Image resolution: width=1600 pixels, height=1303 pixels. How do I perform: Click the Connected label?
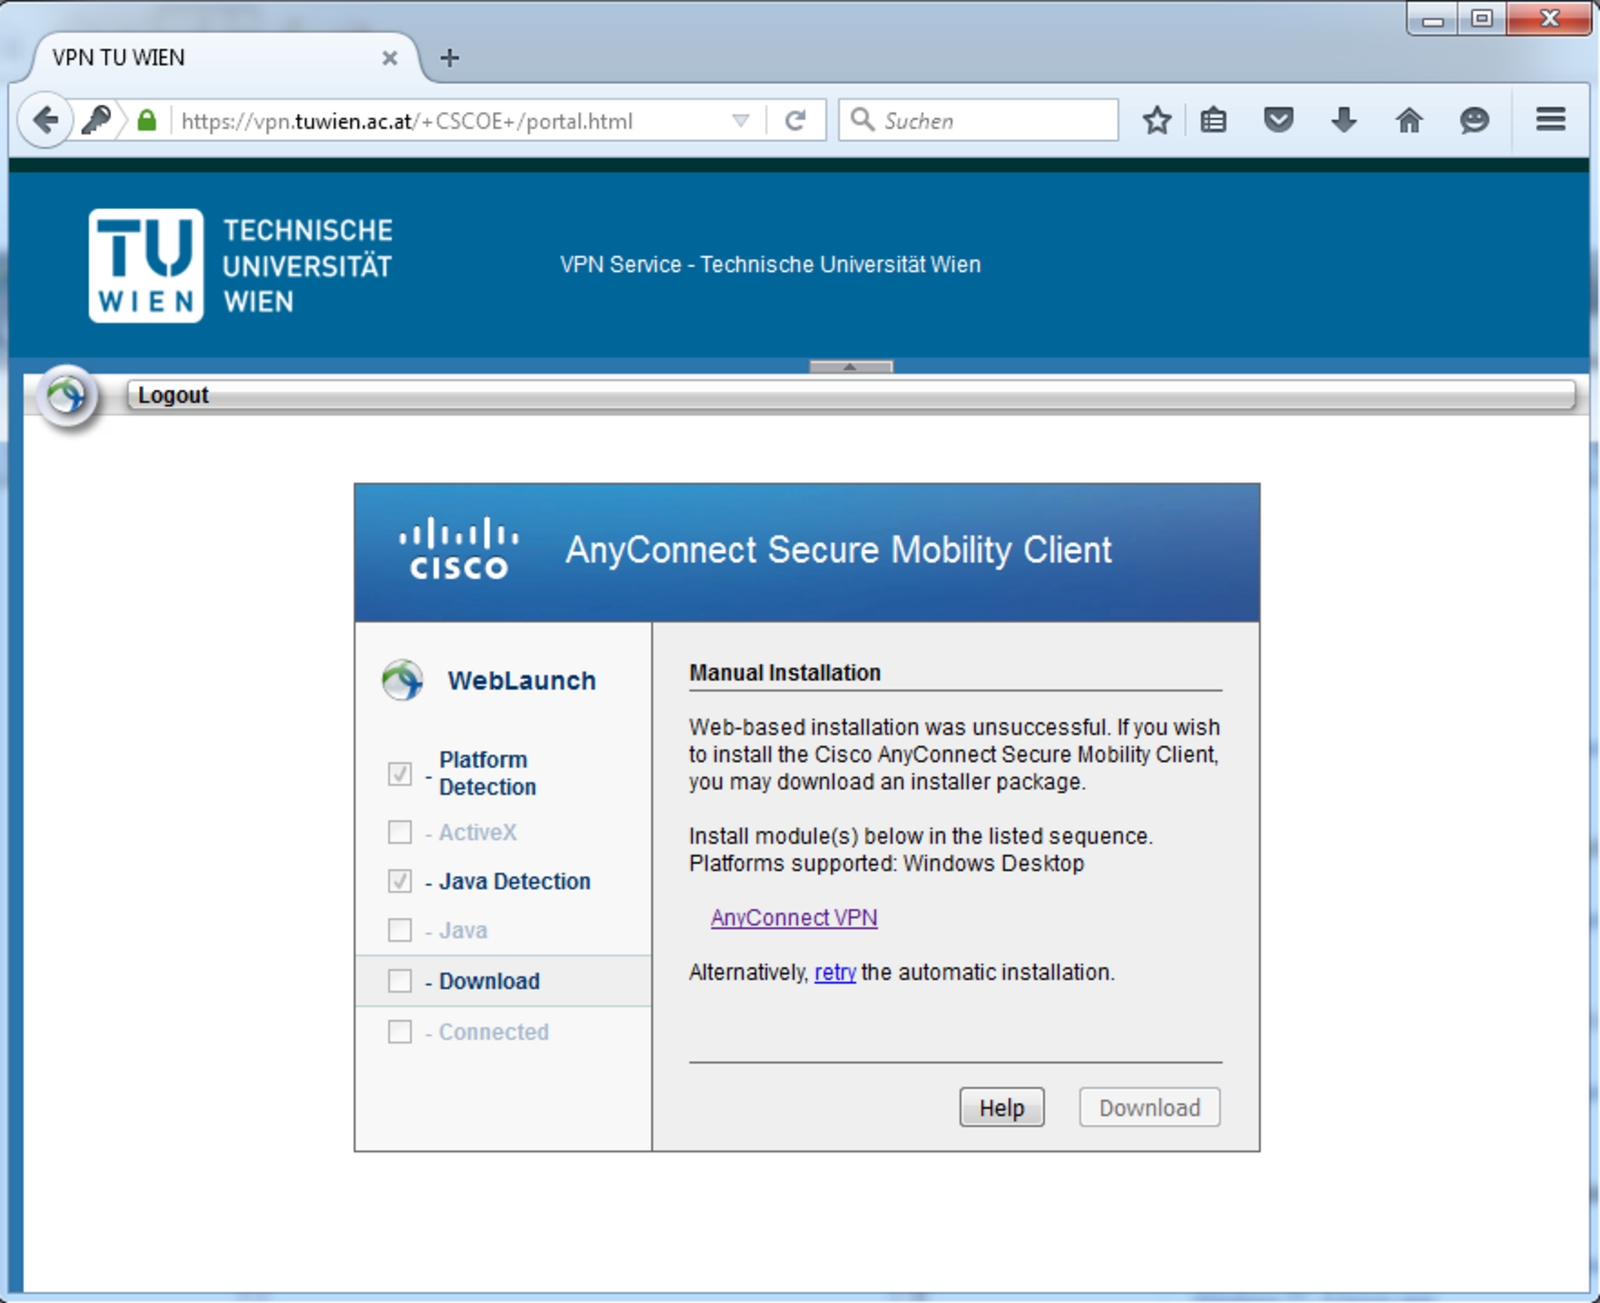pyautogui.click(x=494, y=1032)
